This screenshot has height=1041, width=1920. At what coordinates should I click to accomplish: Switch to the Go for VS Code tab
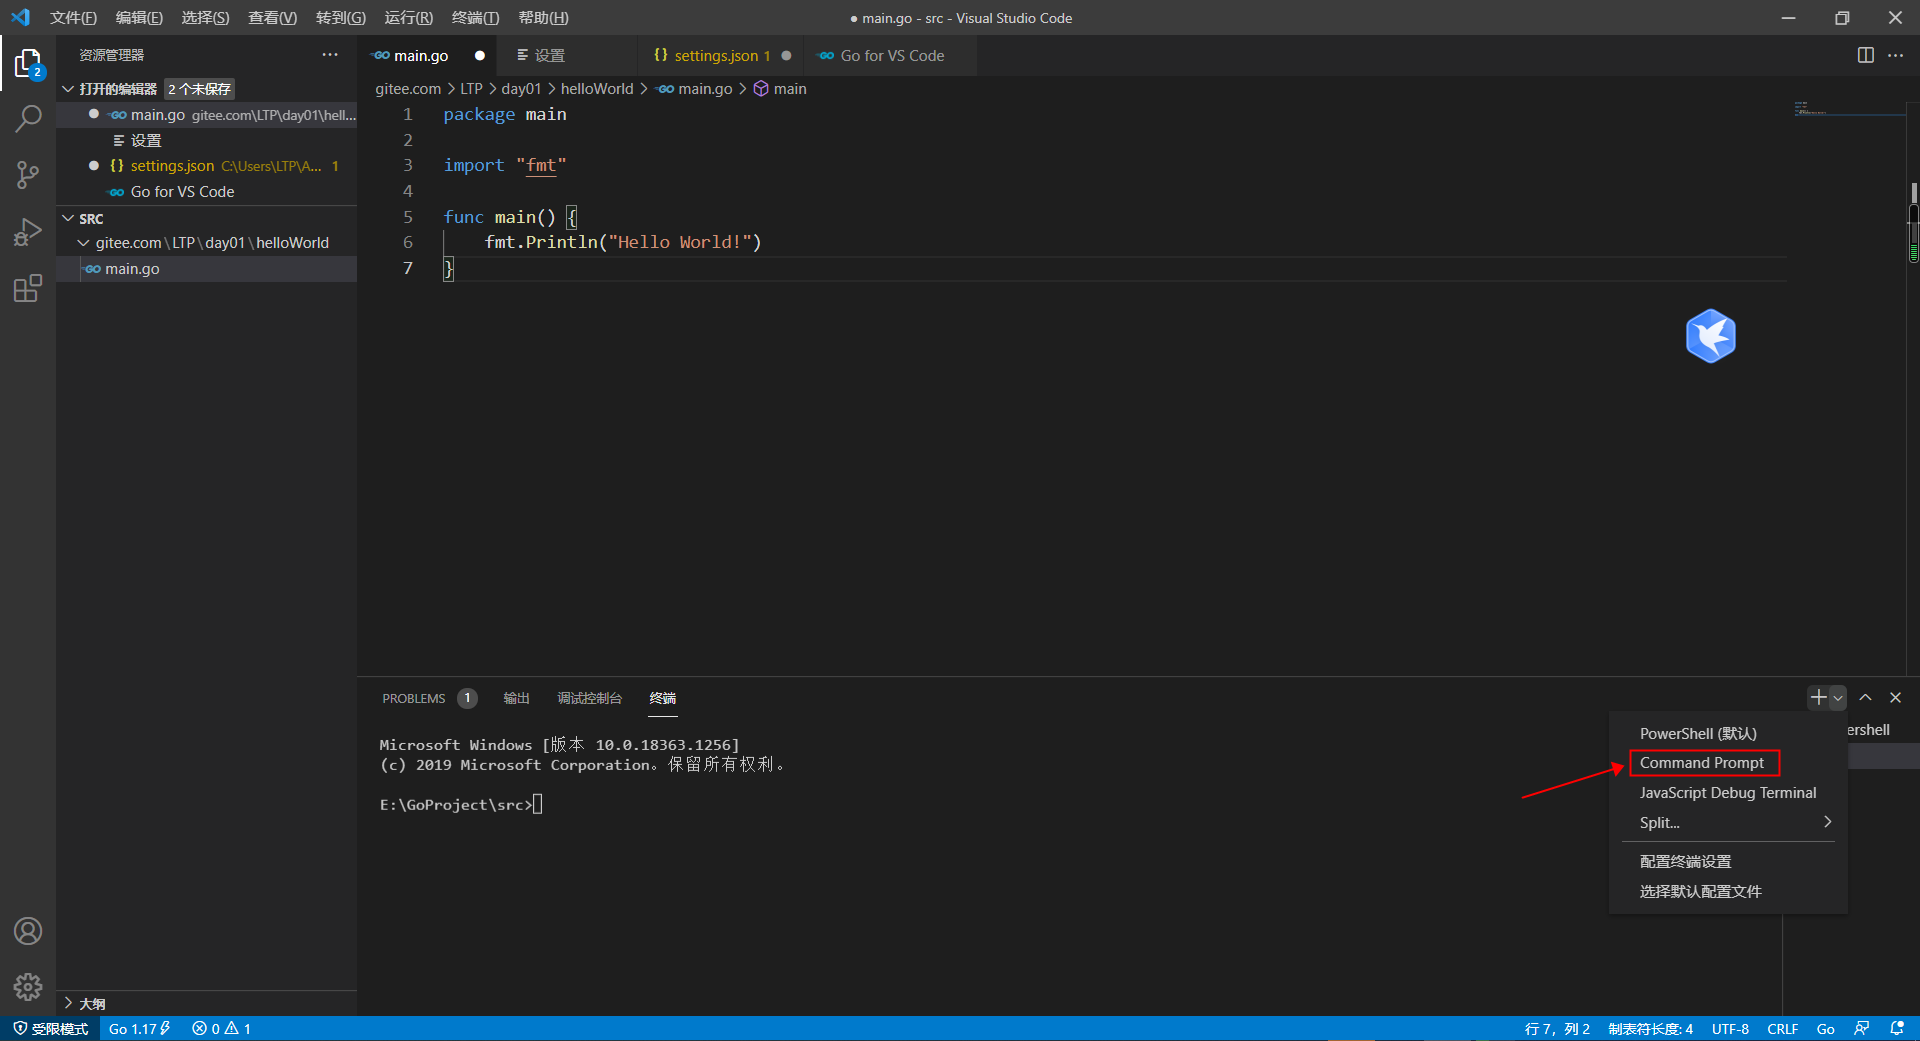pos(892,56)
